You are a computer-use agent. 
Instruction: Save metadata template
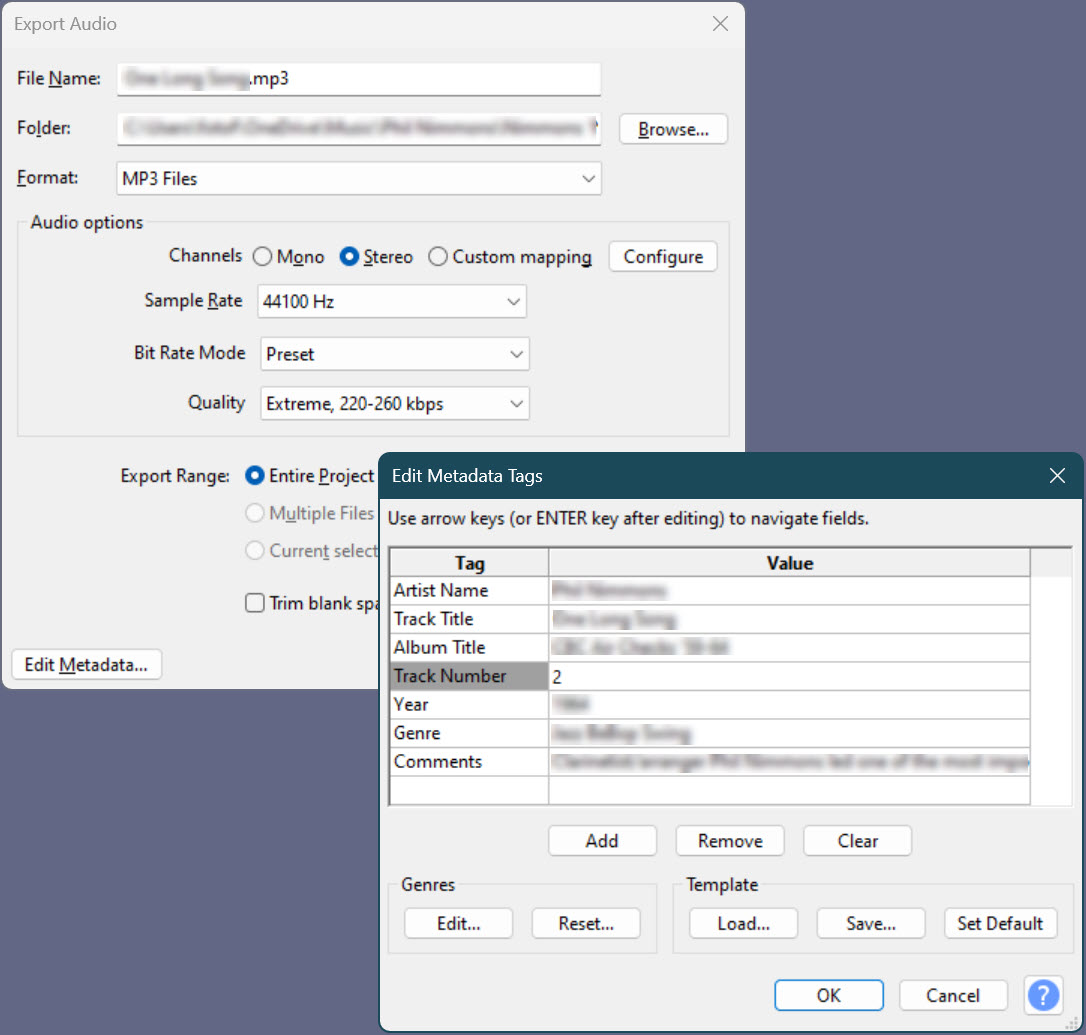point(871,923)
